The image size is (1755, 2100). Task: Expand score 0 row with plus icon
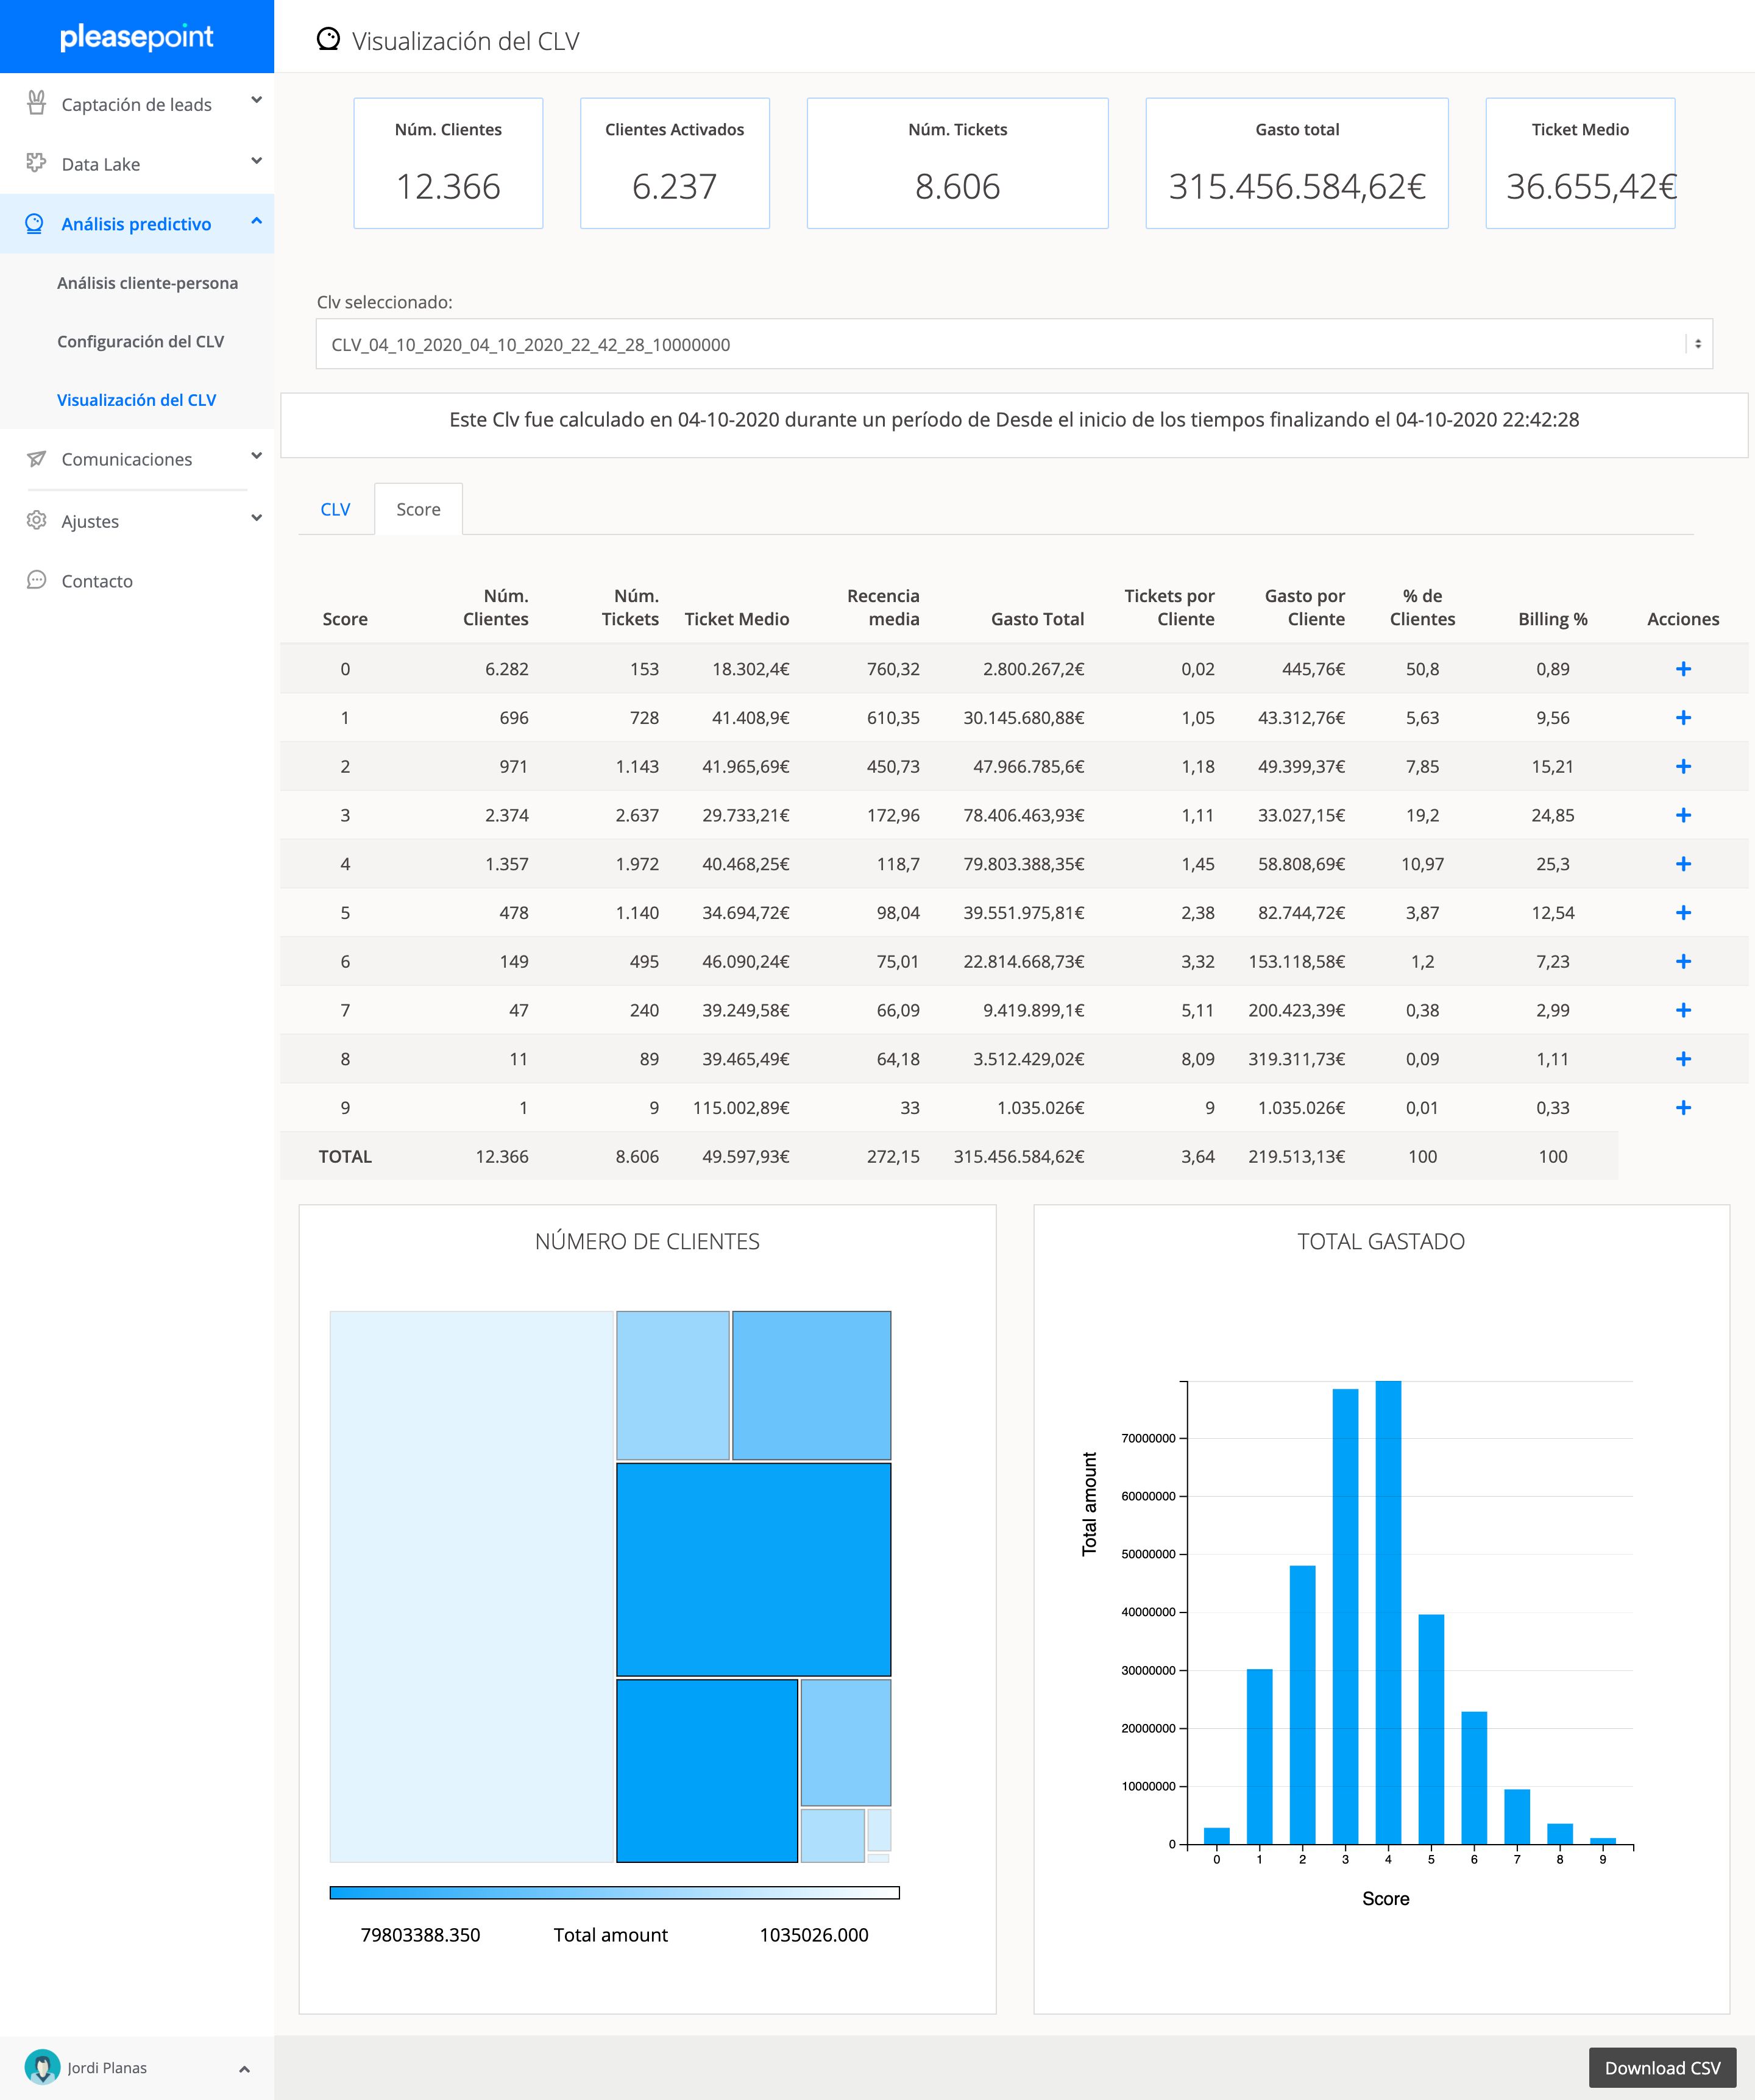tap(1683, 669)
